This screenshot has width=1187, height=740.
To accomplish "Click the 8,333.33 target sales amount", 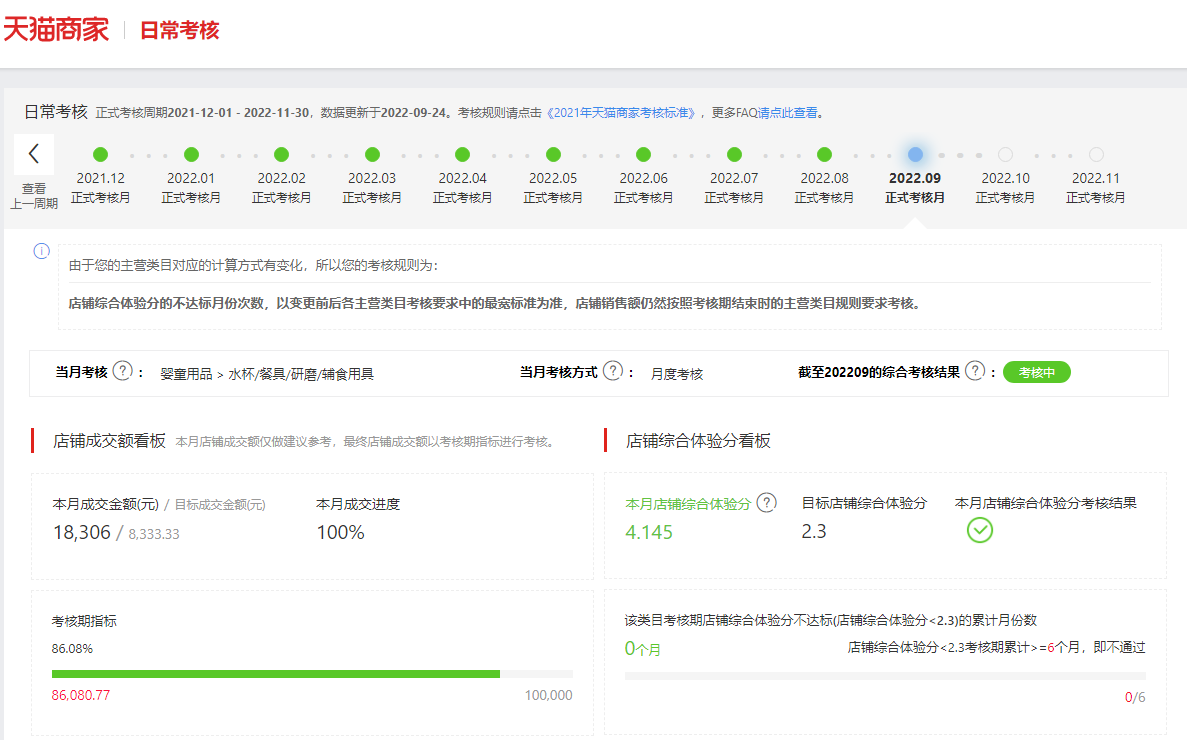I will click(x=154, y=534).
